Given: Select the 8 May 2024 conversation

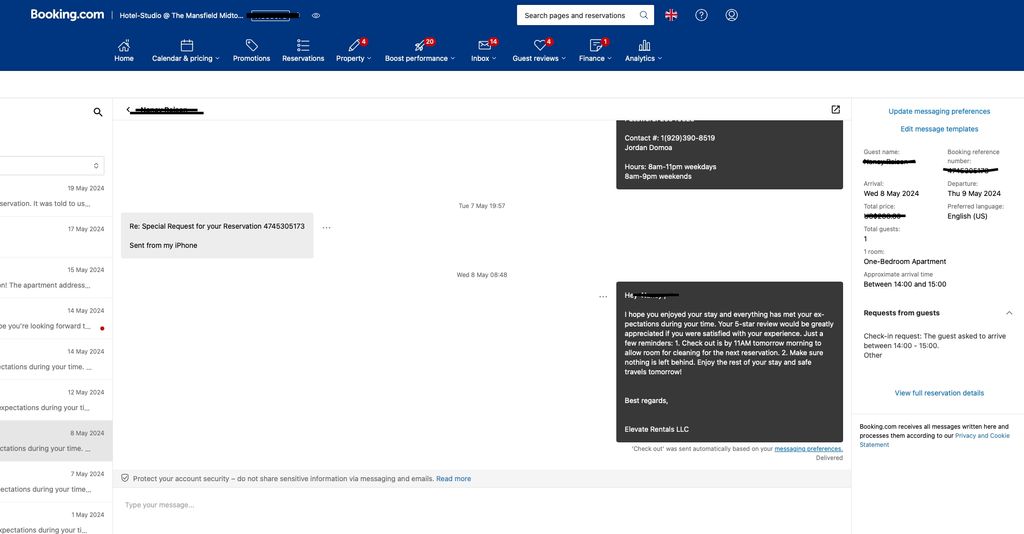Looking at the screenshot, I should pyautogui.click(x=56, y=441).
